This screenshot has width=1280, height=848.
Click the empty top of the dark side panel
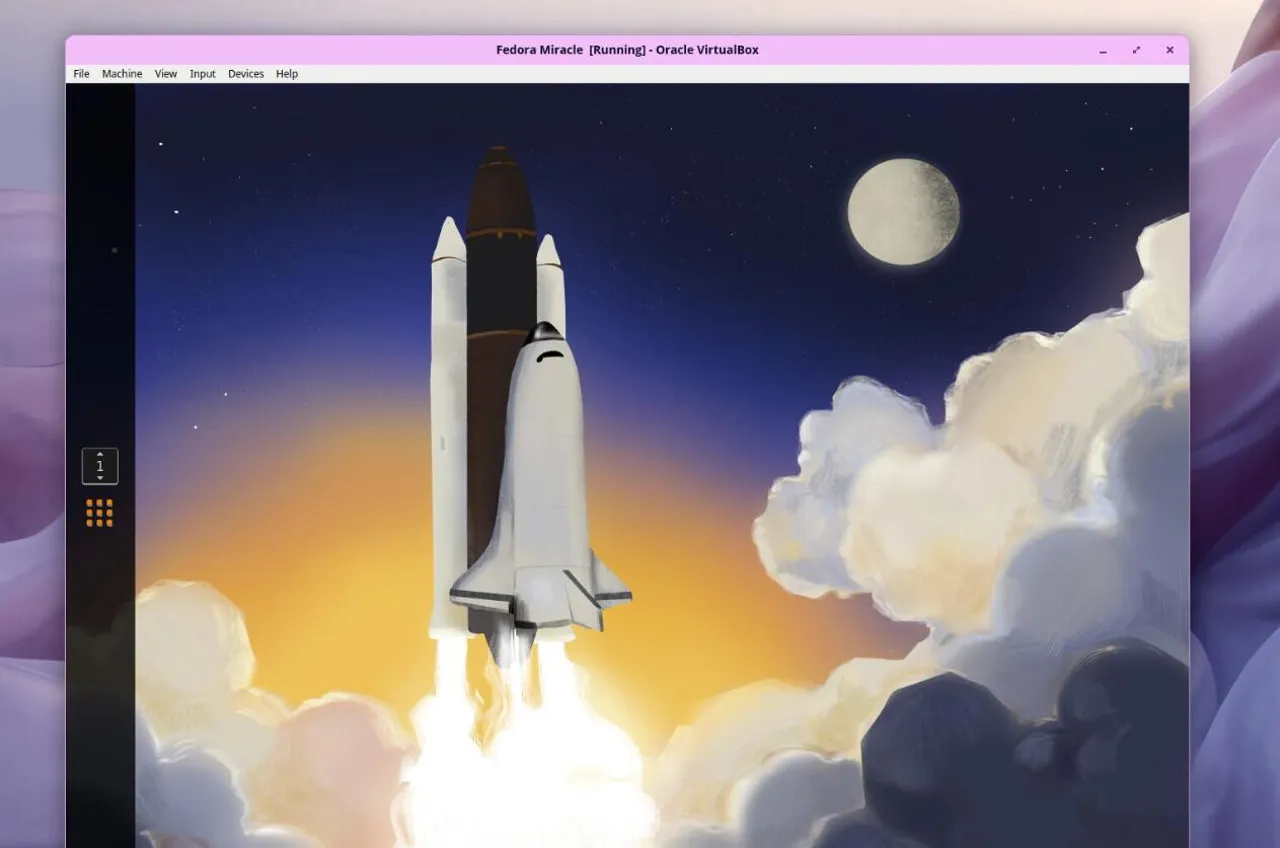[100, 150]
